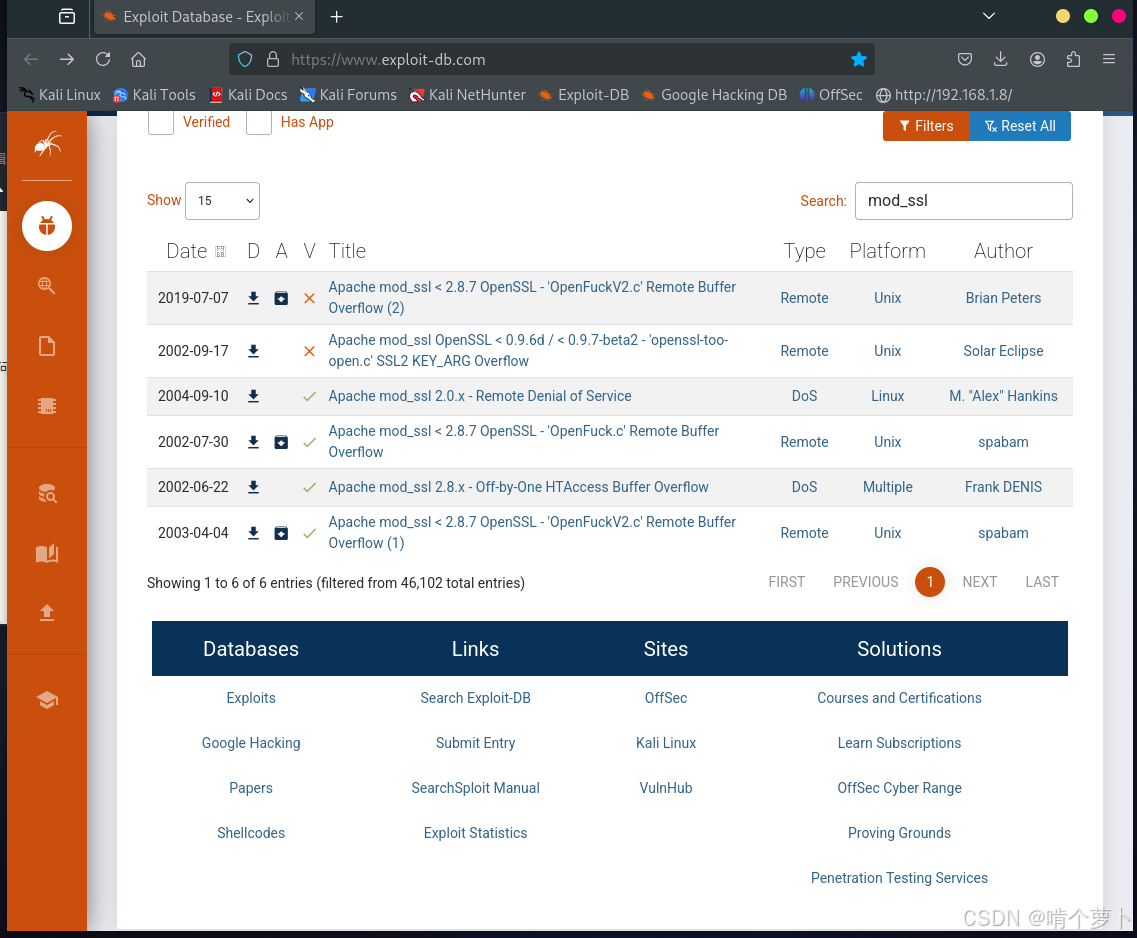
Task: Click the LAST pagination link
Action: tap(1042, 582)
